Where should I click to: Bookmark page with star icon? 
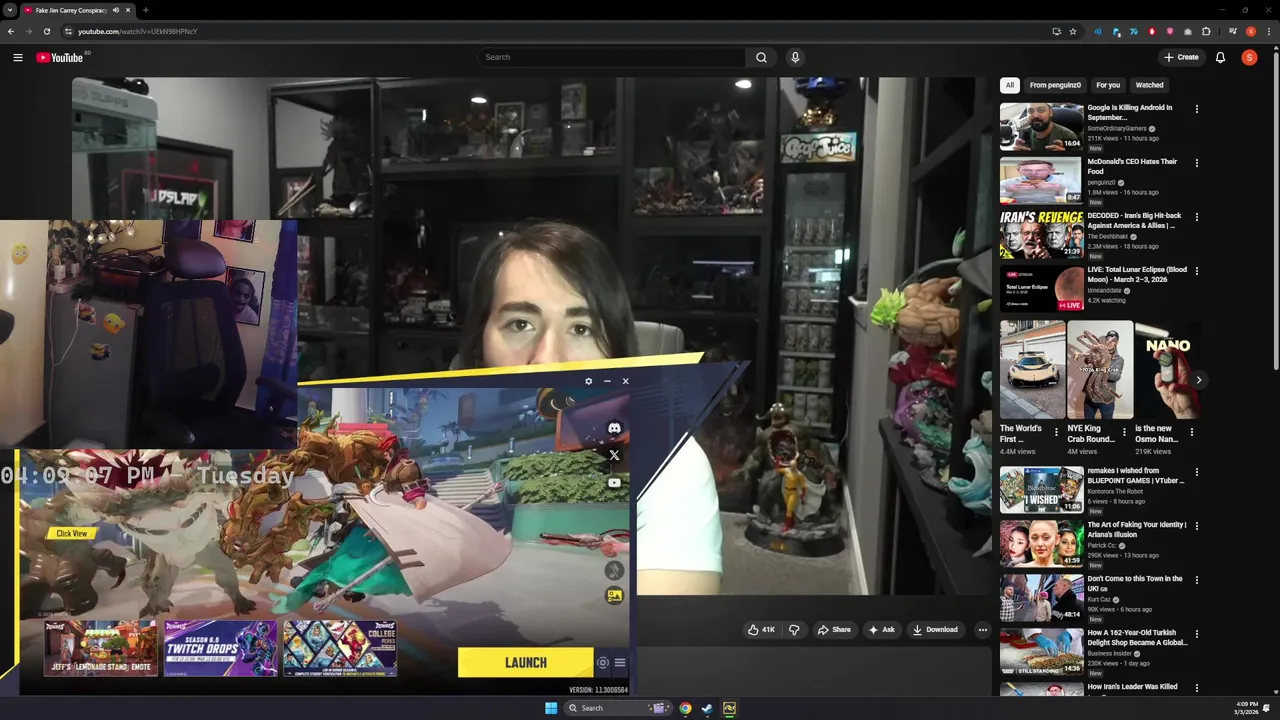1073,31
